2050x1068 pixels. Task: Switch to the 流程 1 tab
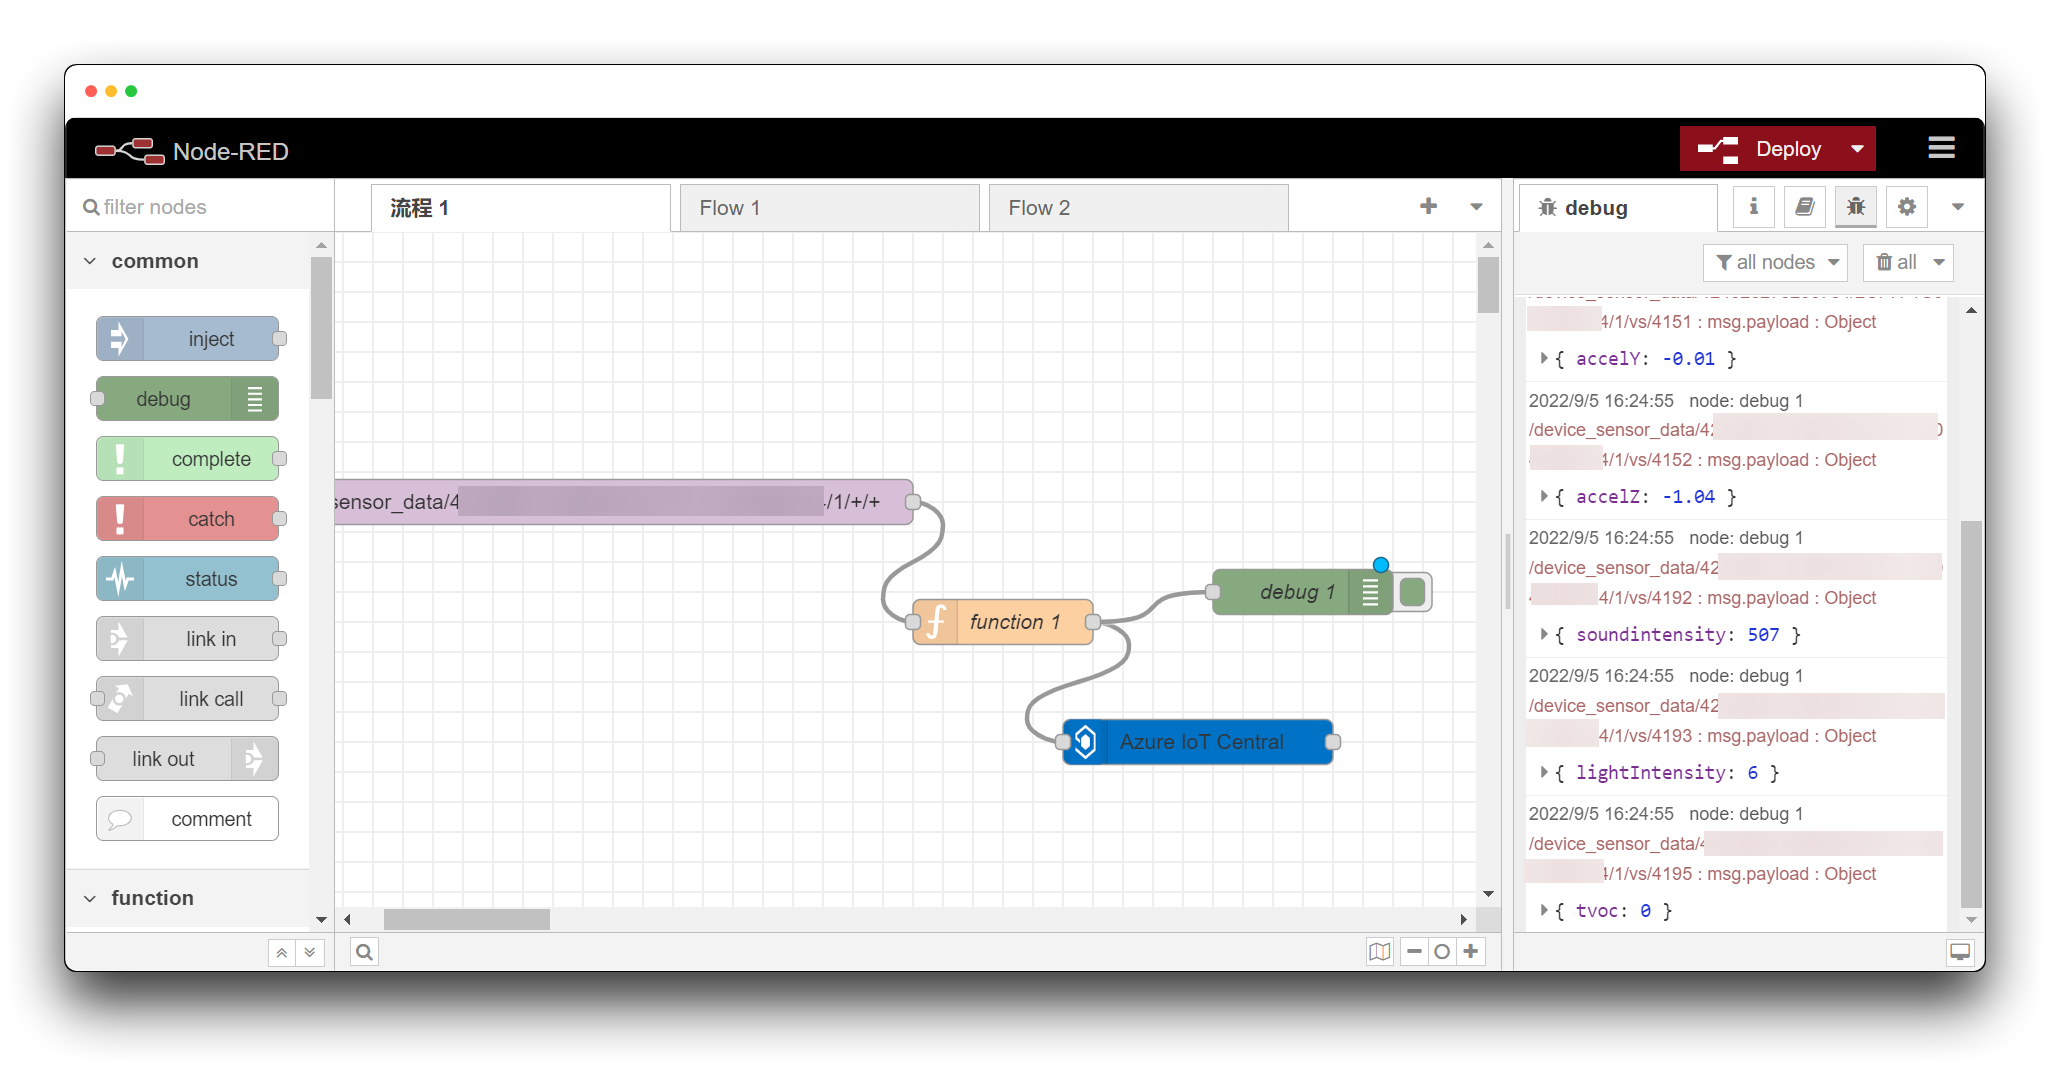[520, 208]
